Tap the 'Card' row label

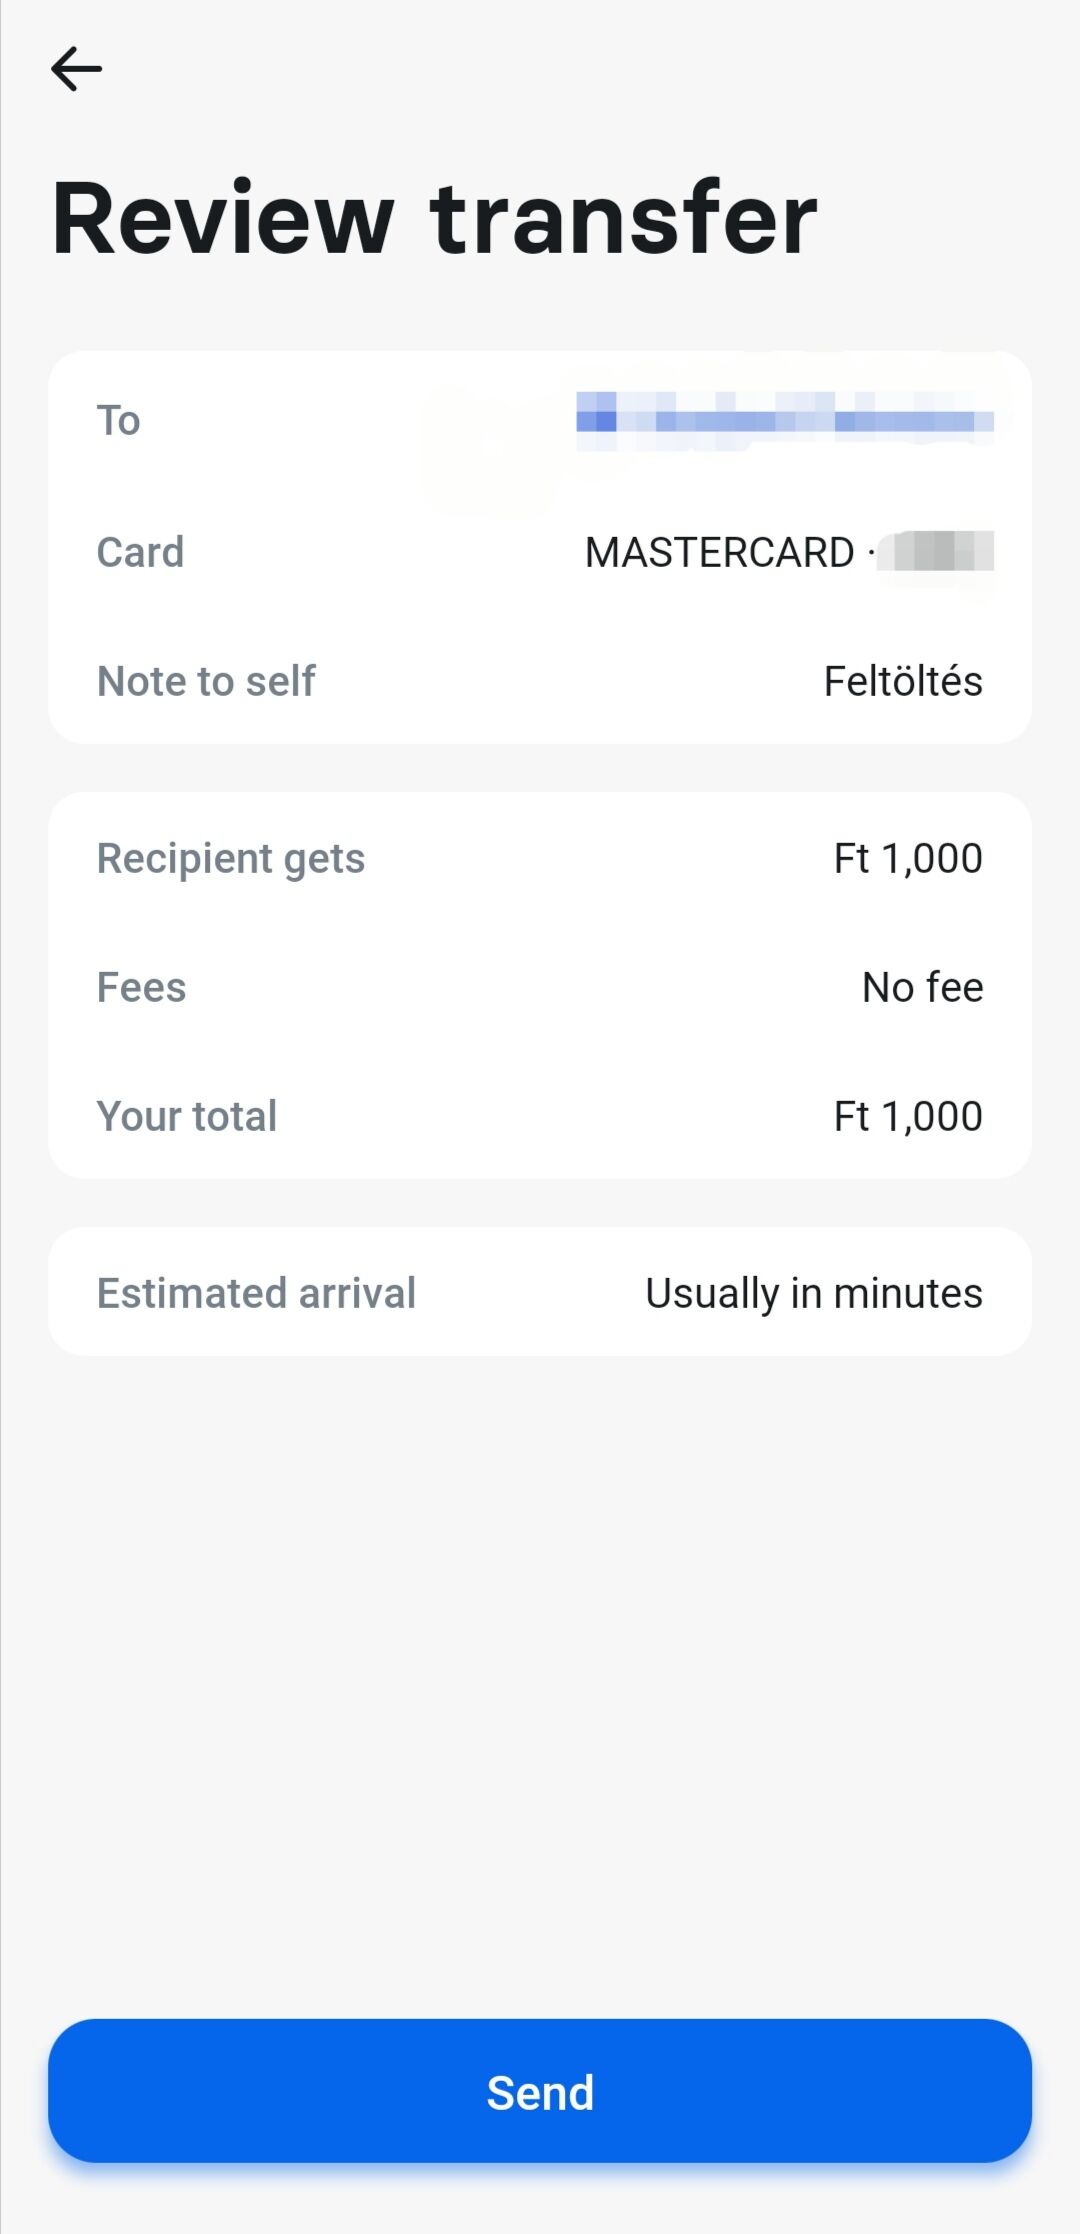coord(140,552)
